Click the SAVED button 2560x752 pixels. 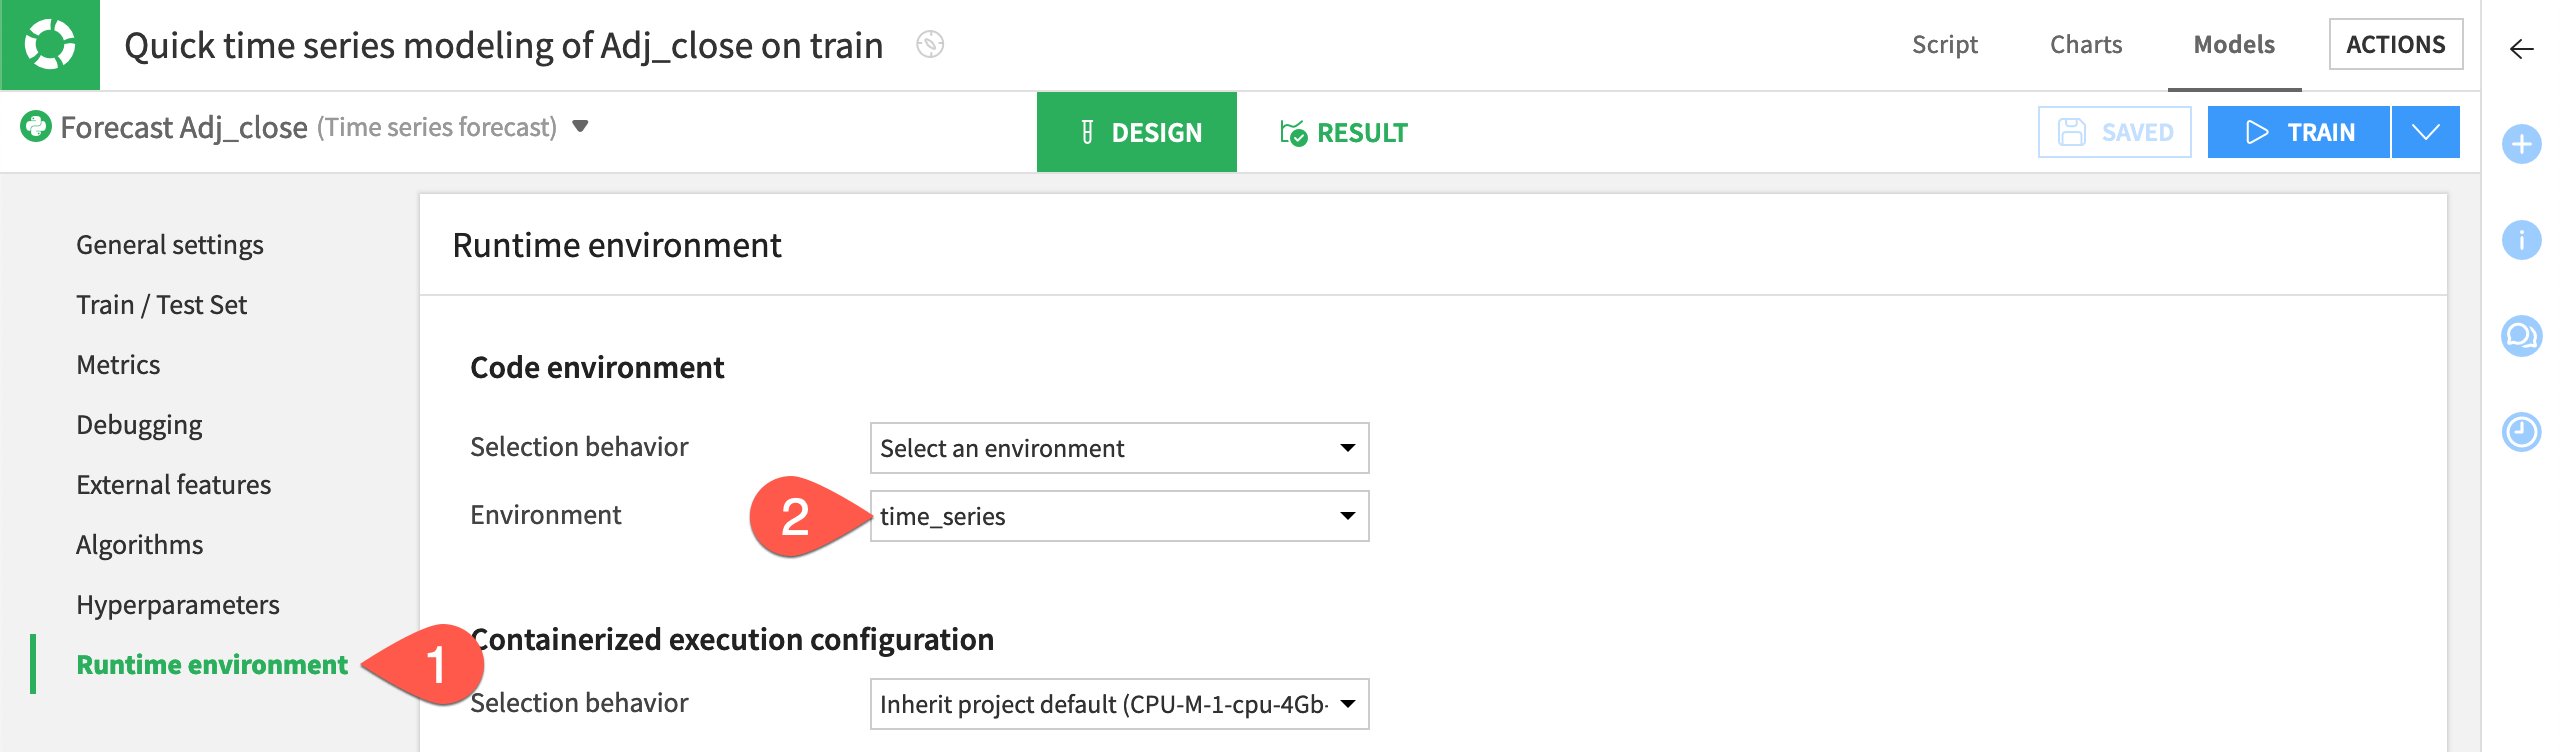(x=2115, y=132)
